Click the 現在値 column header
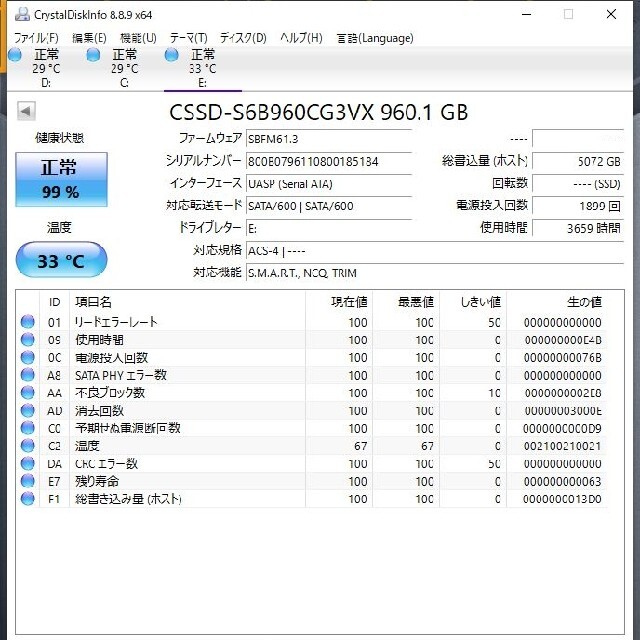 (x=339, y=302)
